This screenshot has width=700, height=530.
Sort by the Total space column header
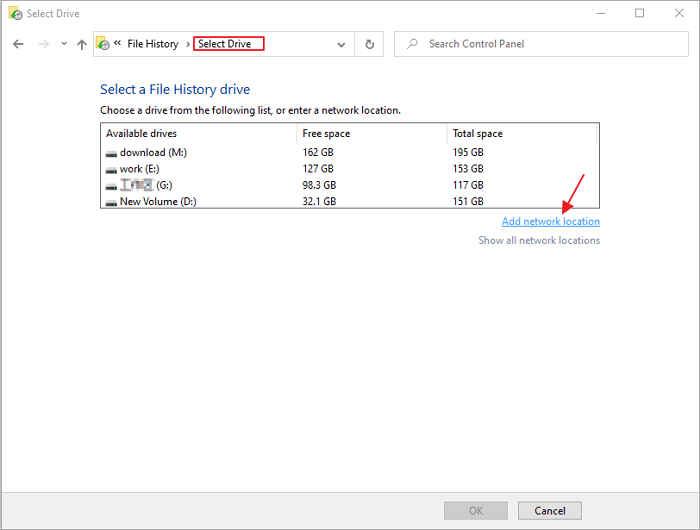click(478, 133)
